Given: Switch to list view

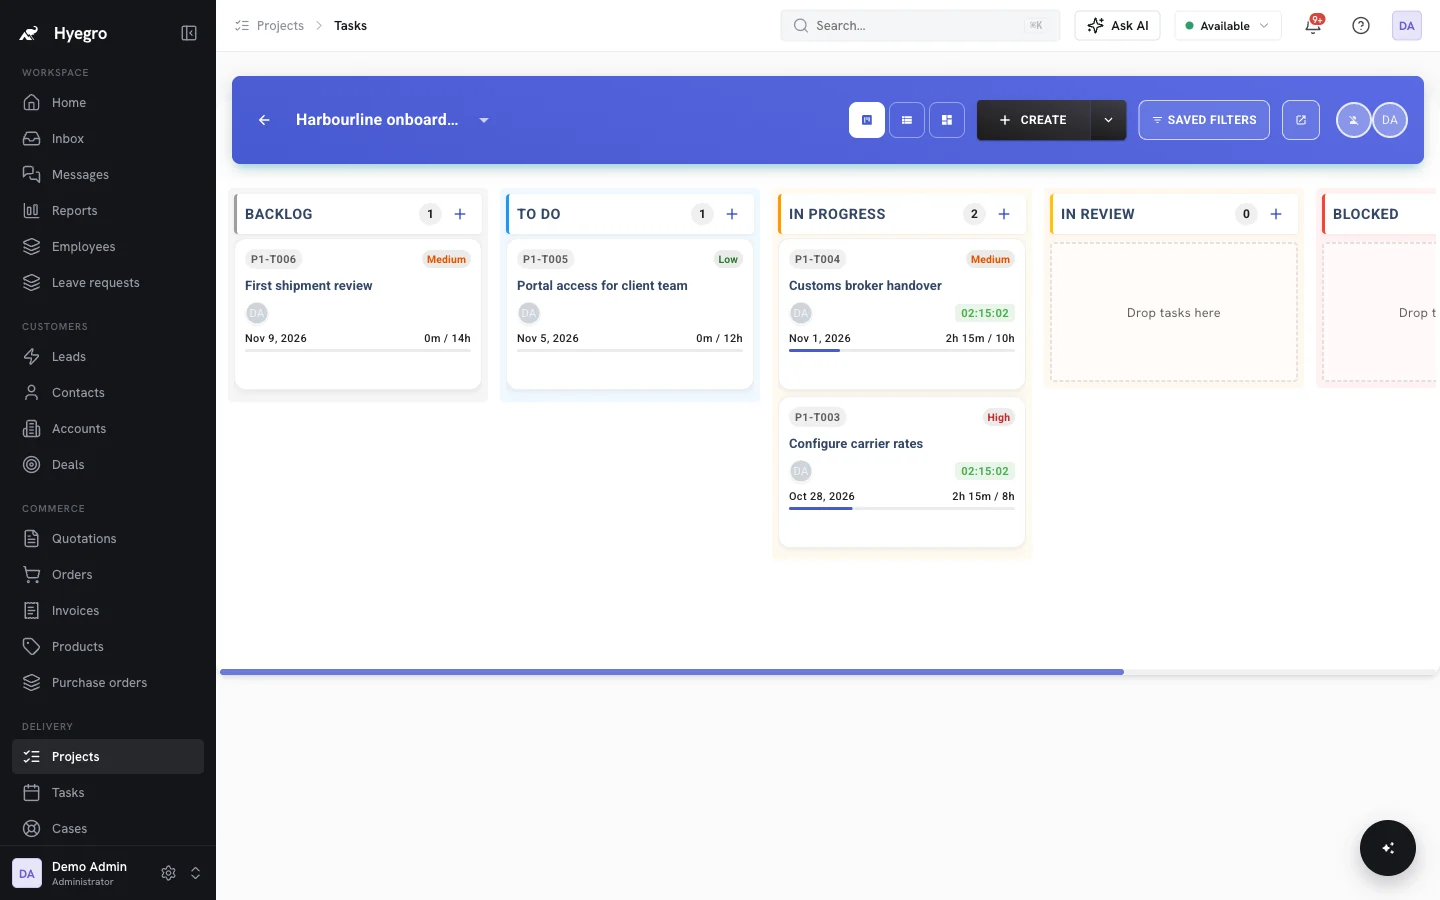Looking at the screenshot, I should click(x=907, y=120).
